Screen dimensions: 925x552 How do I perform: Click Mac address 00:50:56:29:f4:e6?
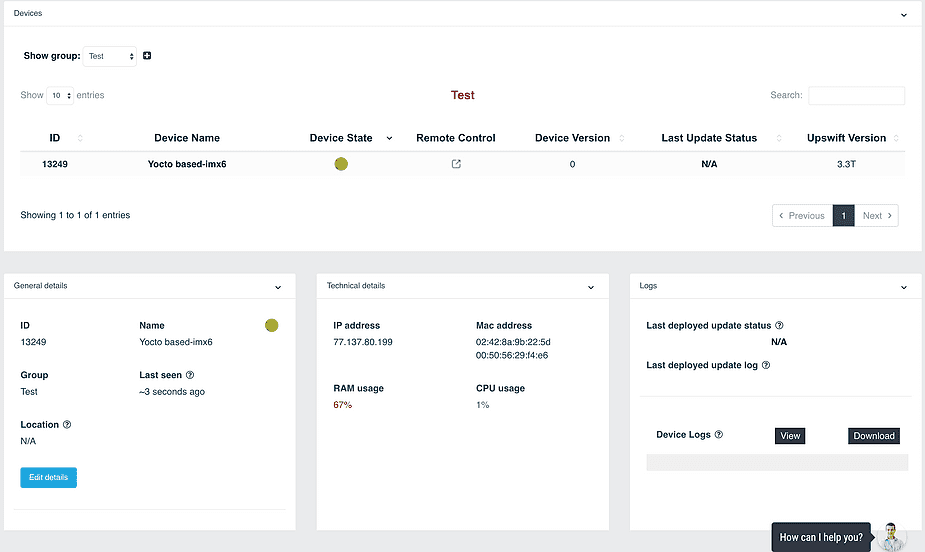point(512,356)
